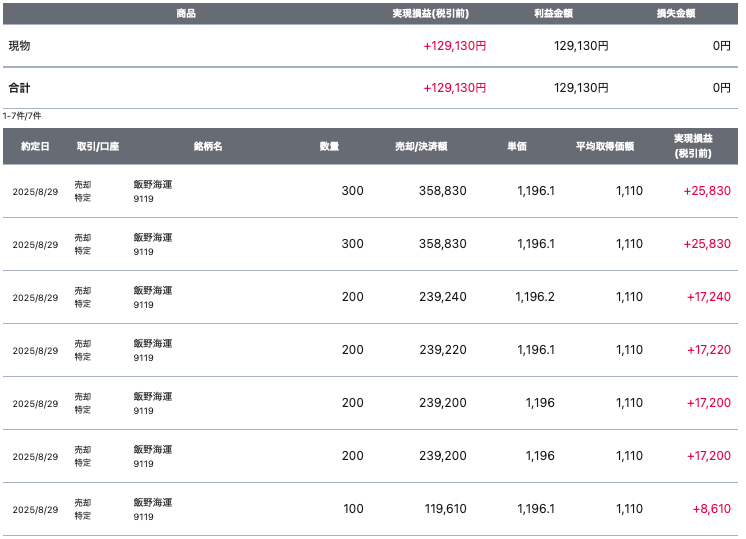Click the 損失金額 column header
Screen dimensions: 746x539
pos(676,14)
